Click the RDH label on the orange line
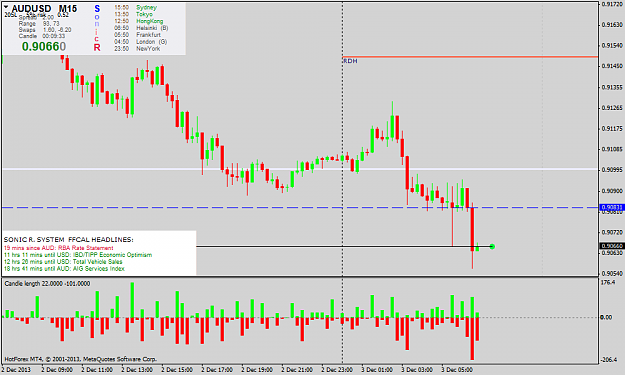This screenshot has width=625, height=375. (350, 61)
